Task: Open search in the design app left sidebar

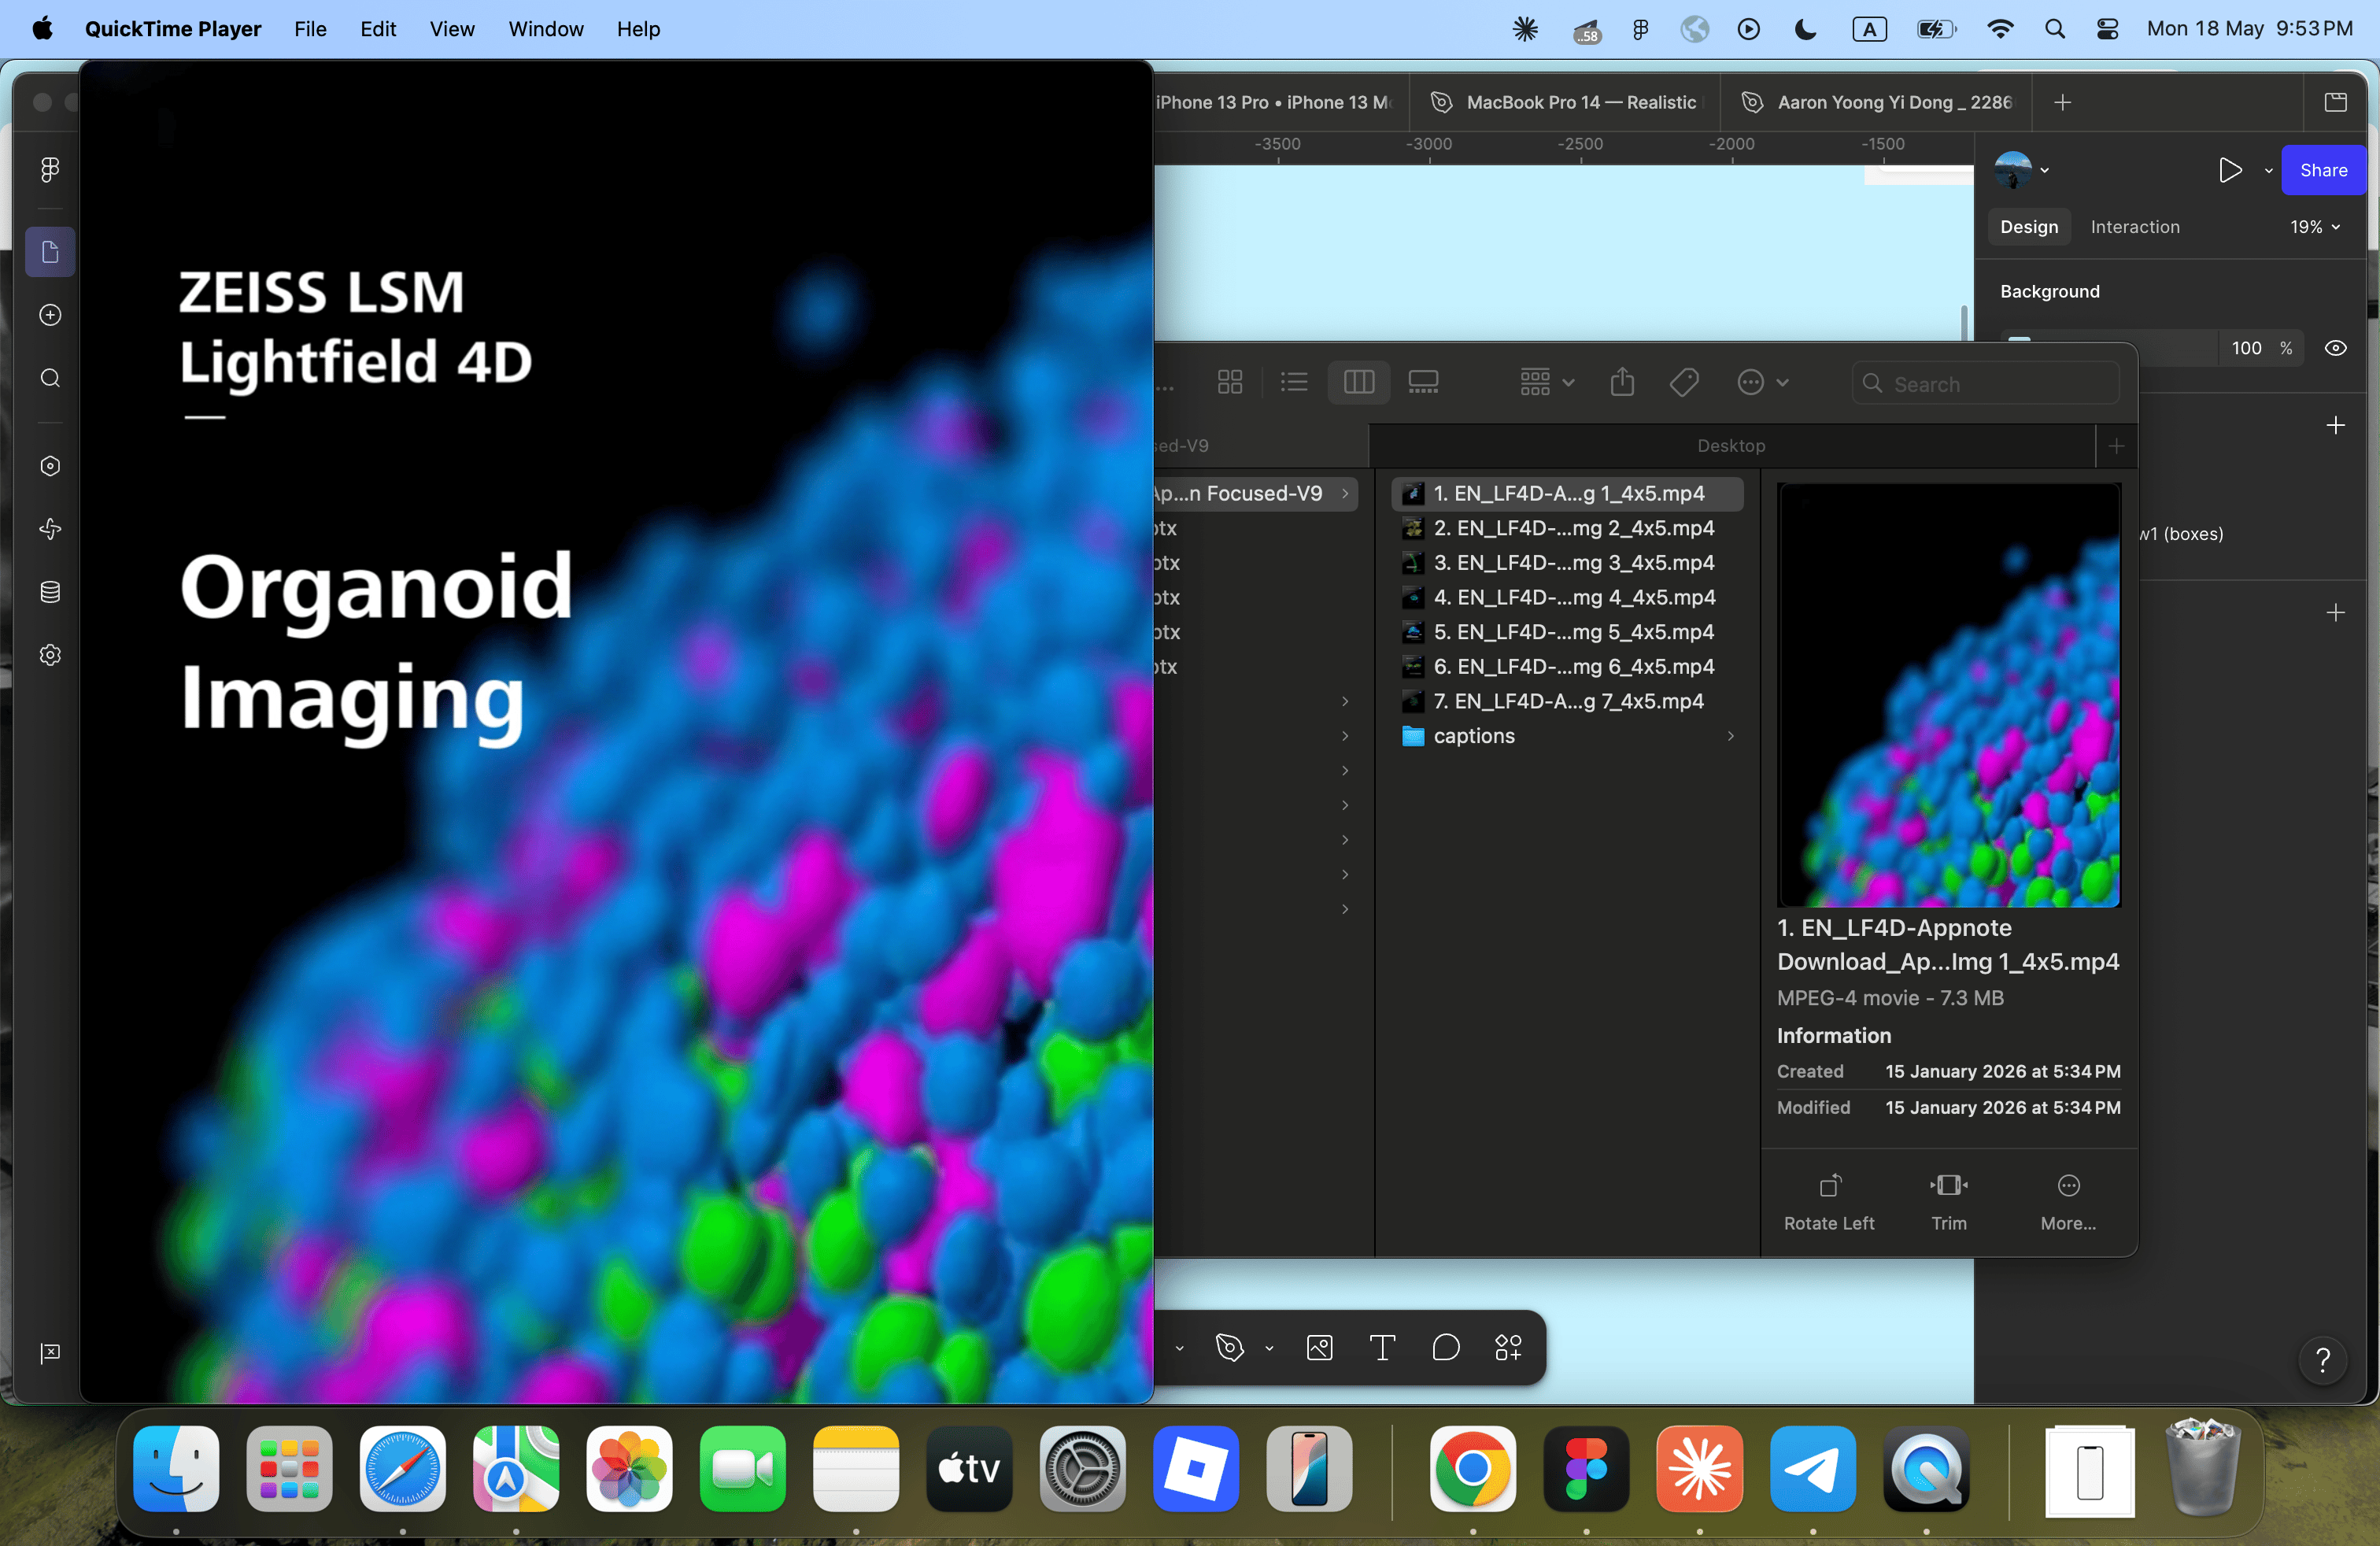Action: 50,378
